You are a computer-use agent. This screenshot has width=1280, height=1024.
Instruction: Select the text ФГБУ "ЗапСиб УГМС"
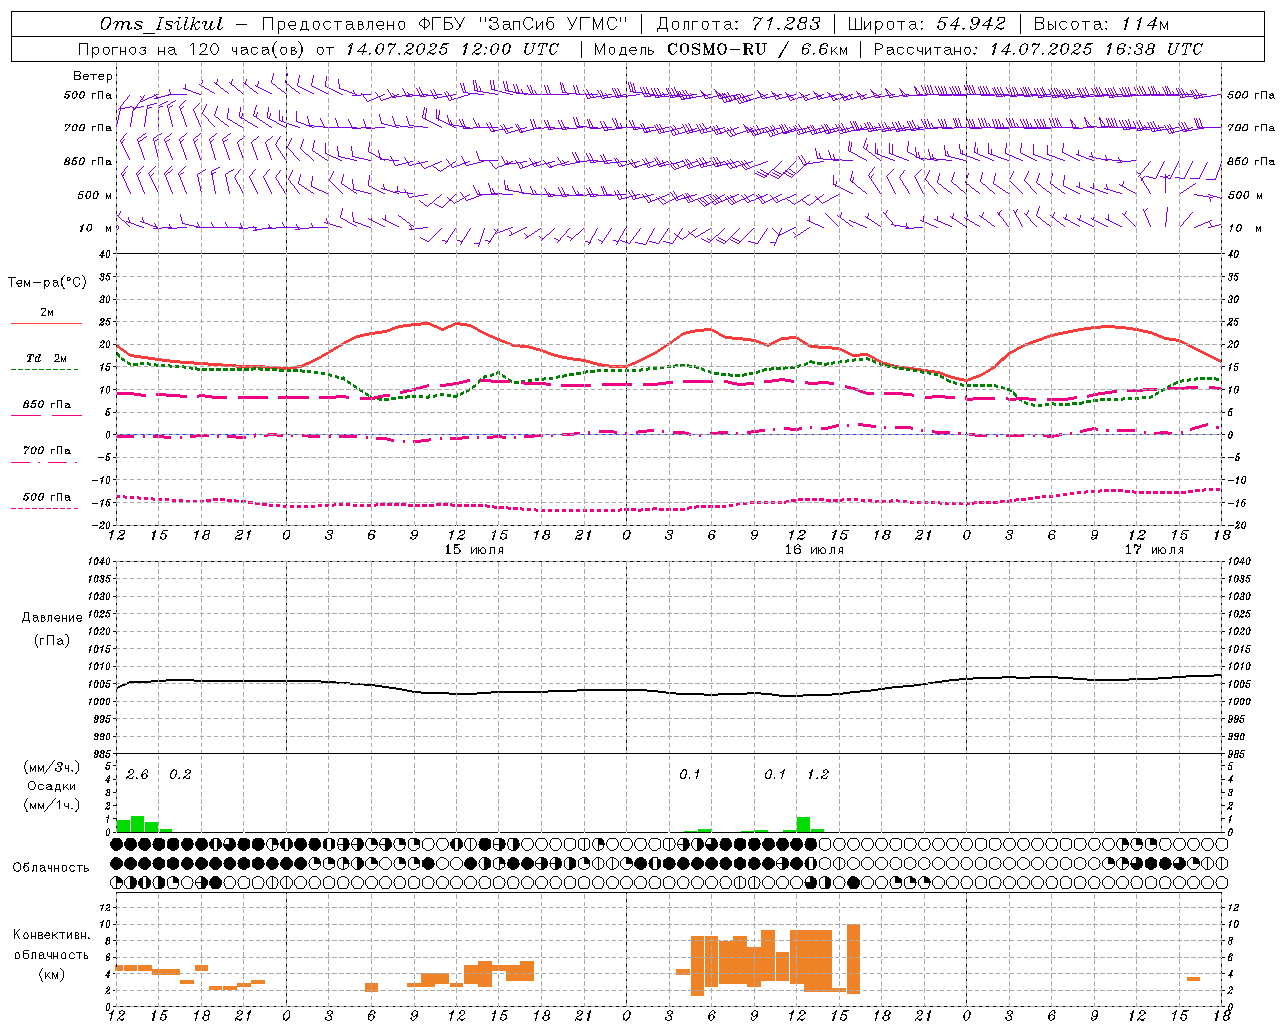tap(524, 24)
